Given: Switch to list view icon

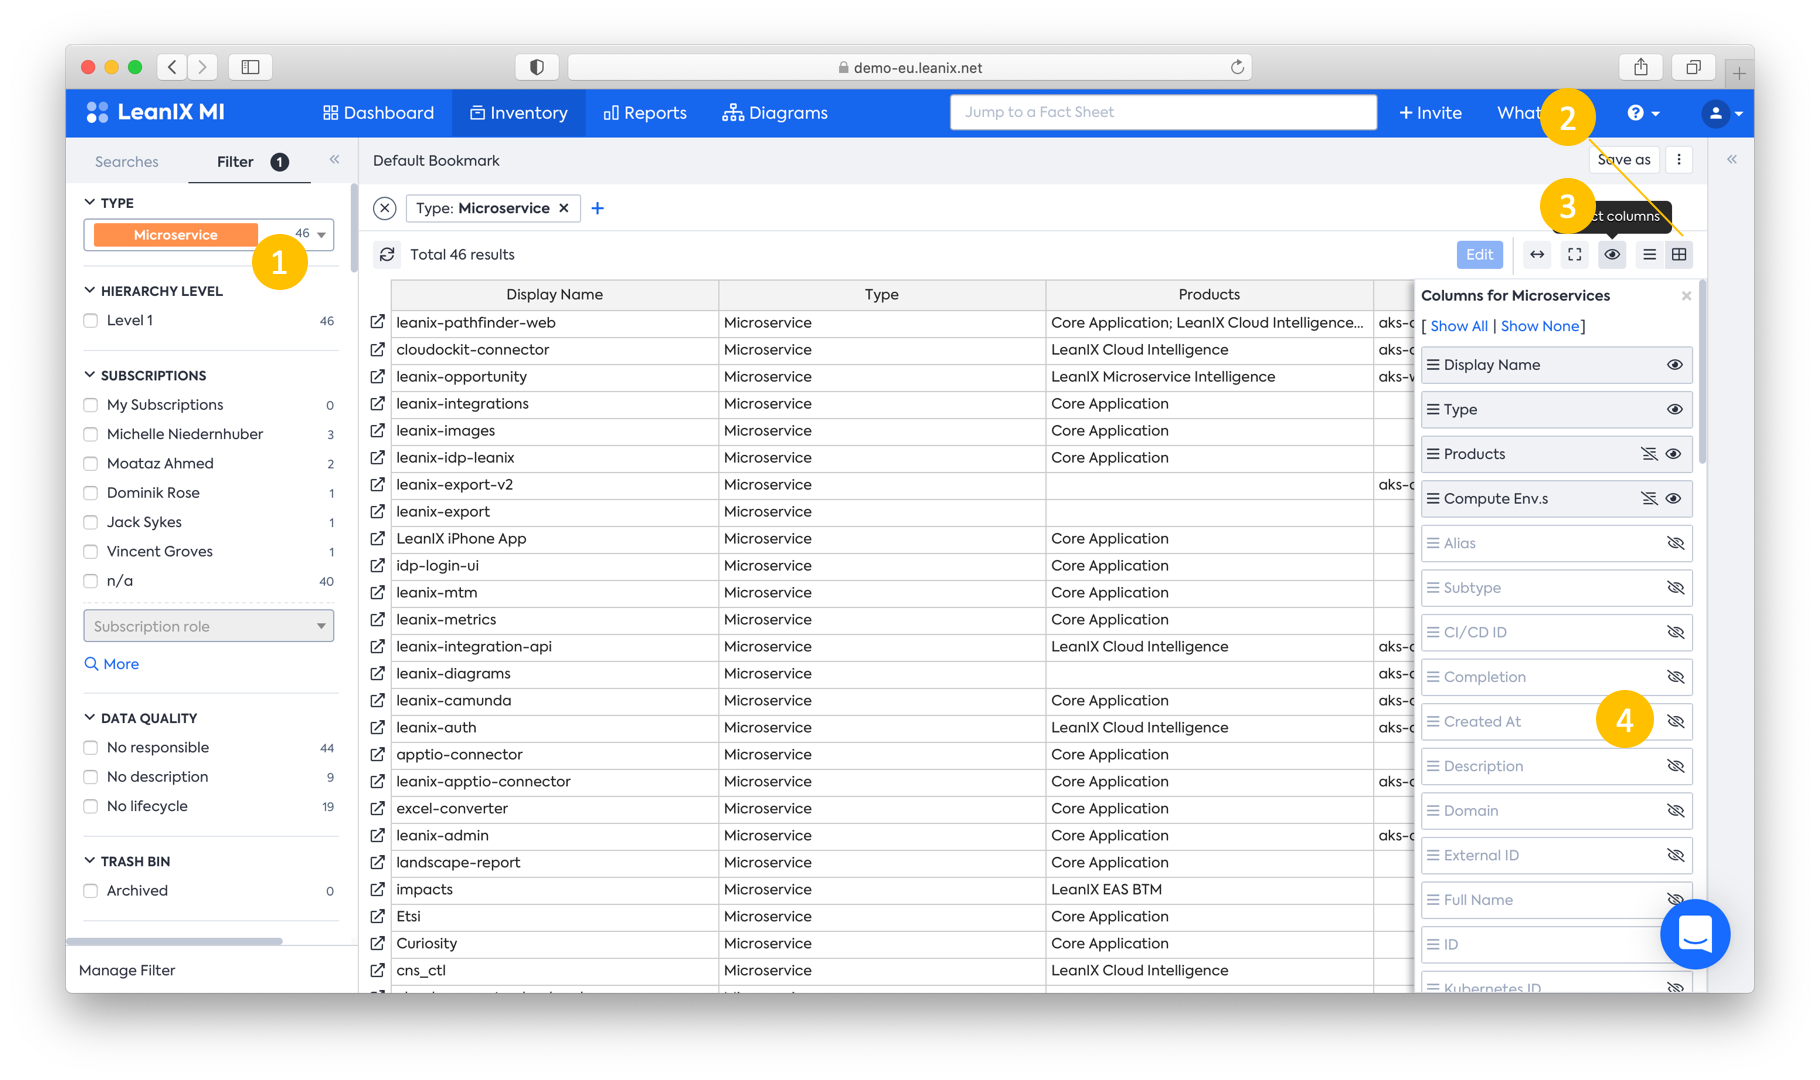Looking at the screenshot, I should pyautogui.click(x=1650, y=254).
